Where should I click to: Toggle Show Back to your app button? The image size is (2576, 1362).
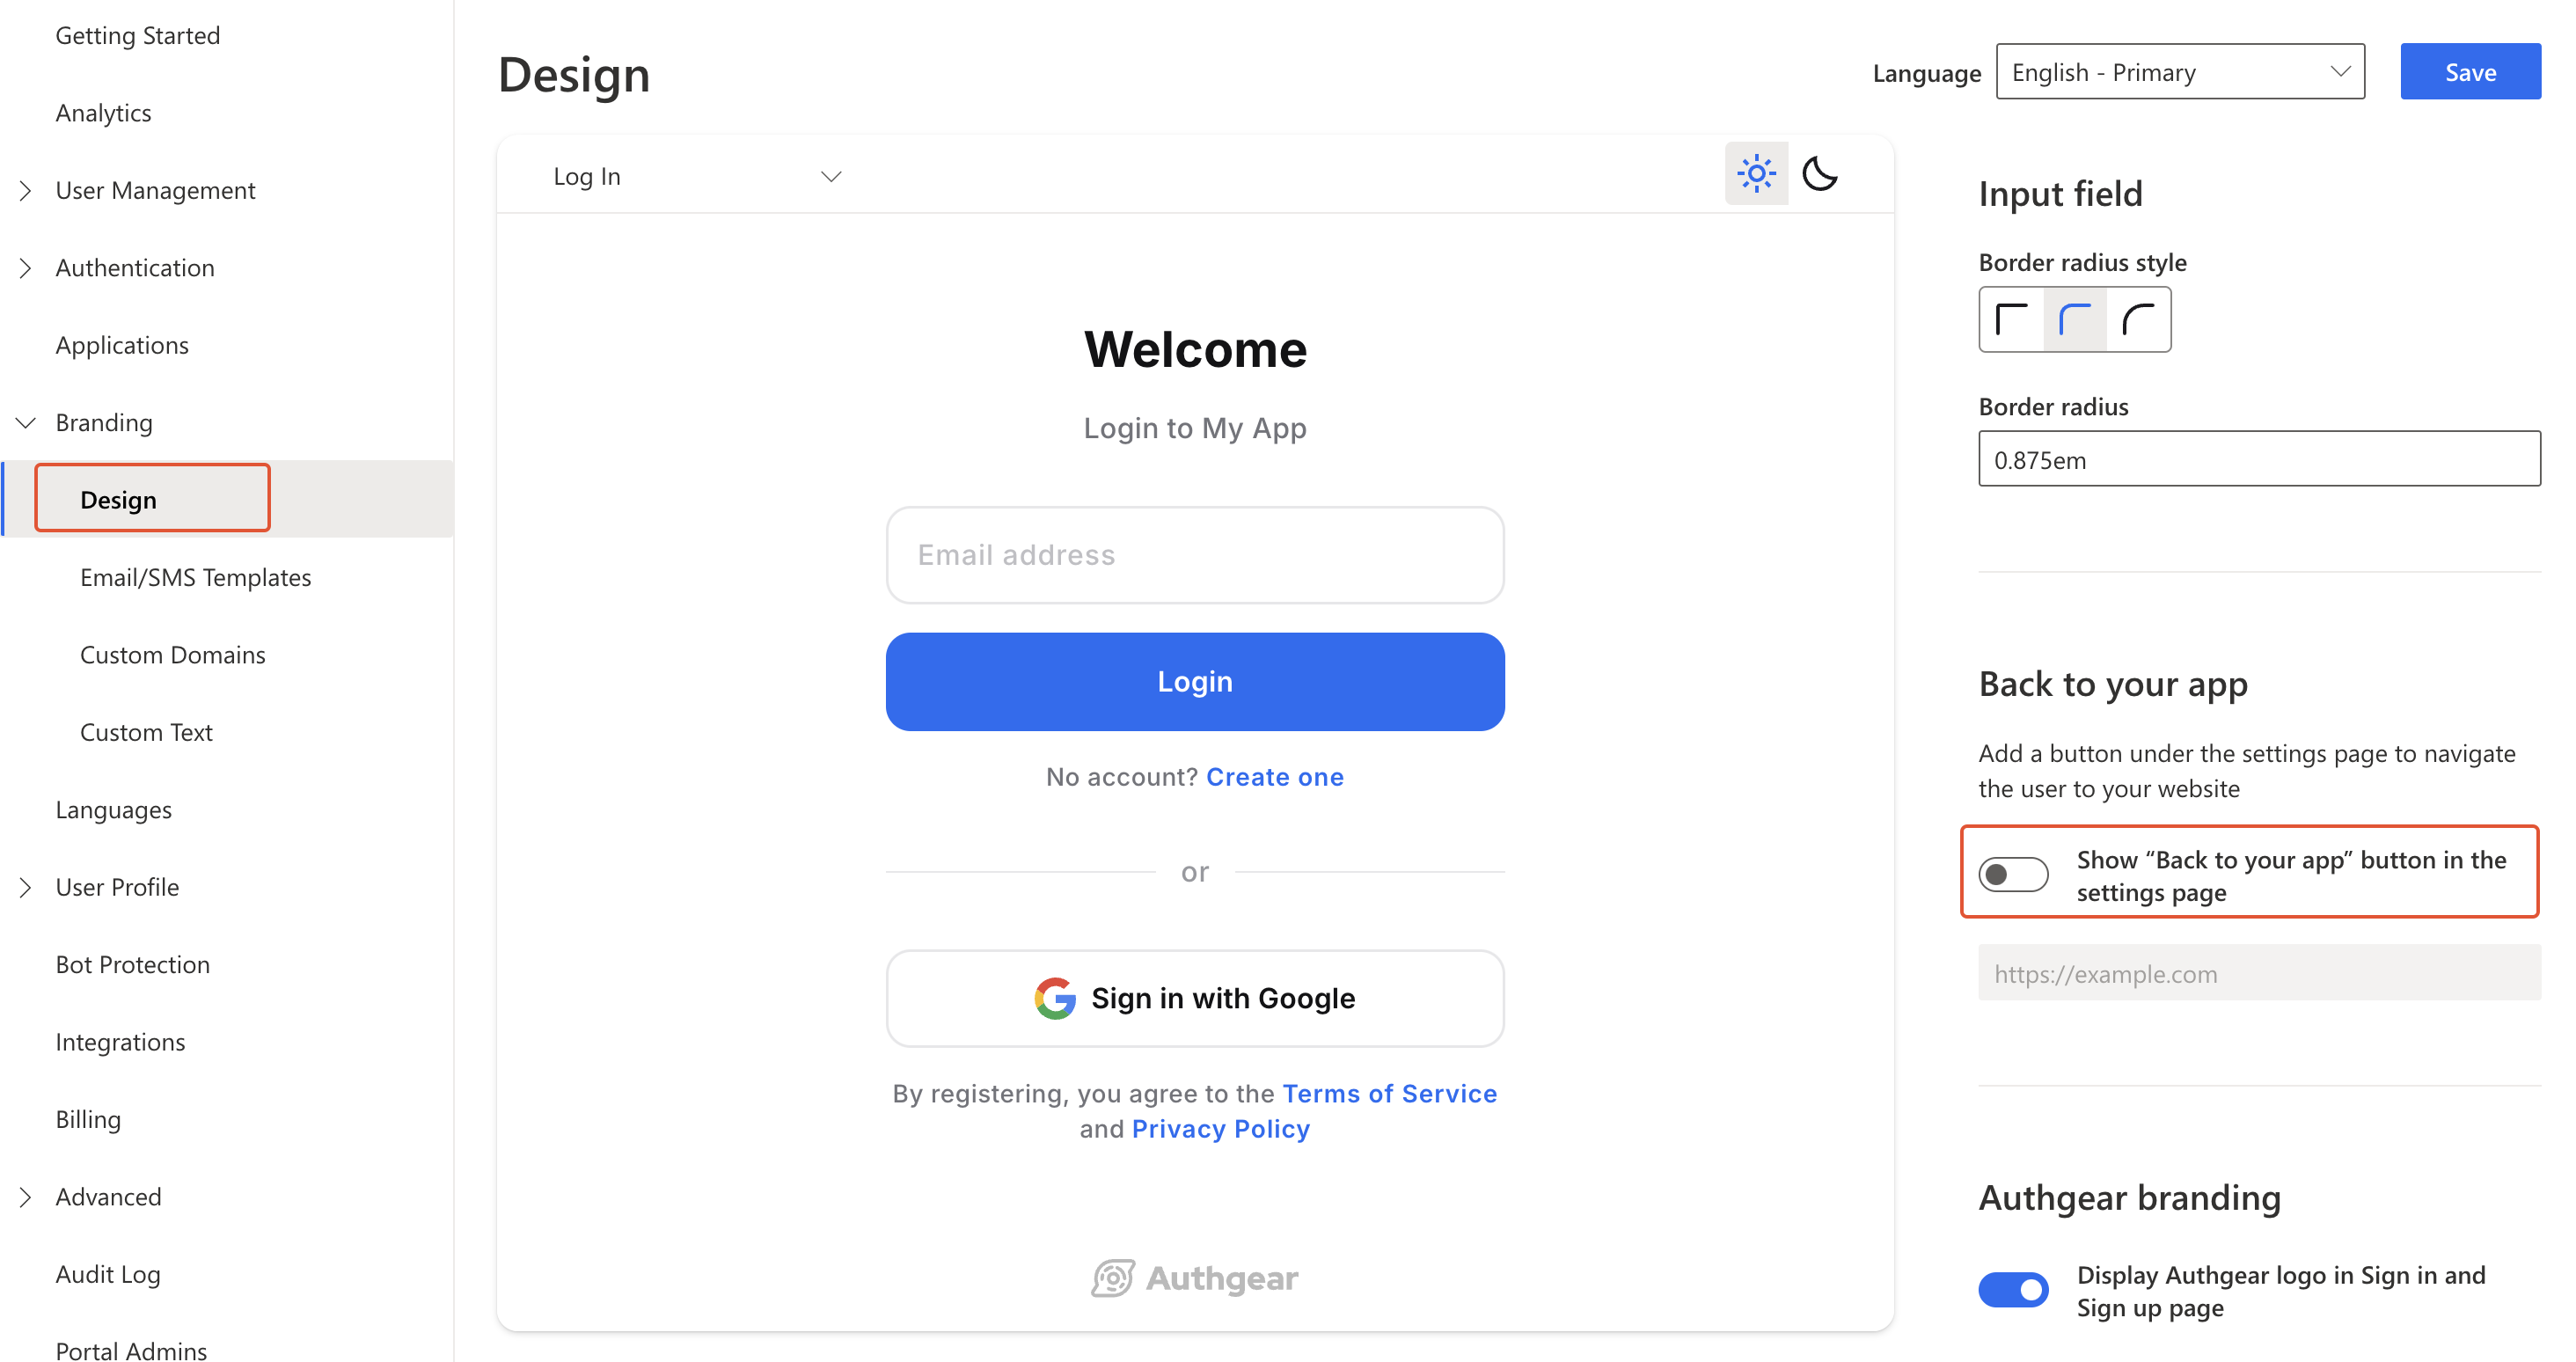tap(2013, 875)
